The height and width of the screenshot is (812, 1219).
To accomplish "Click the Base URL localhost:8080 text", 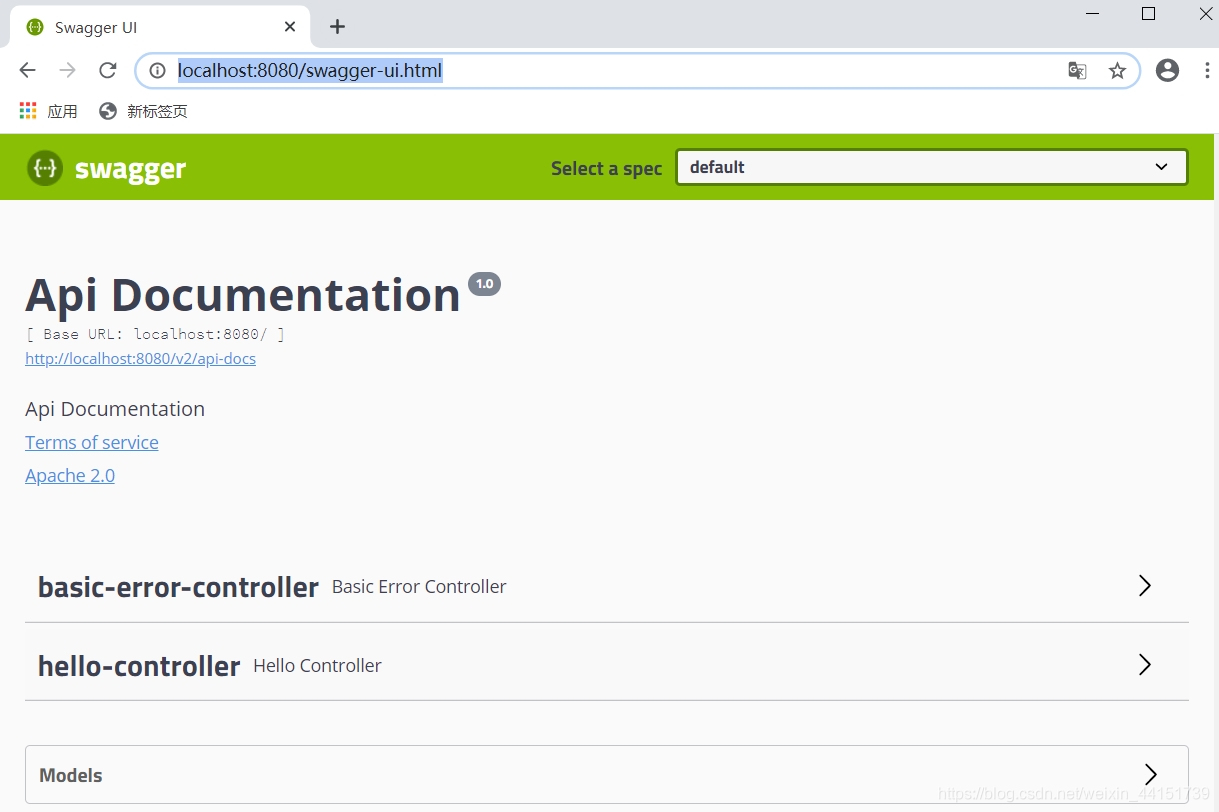I will coord(155,334).
